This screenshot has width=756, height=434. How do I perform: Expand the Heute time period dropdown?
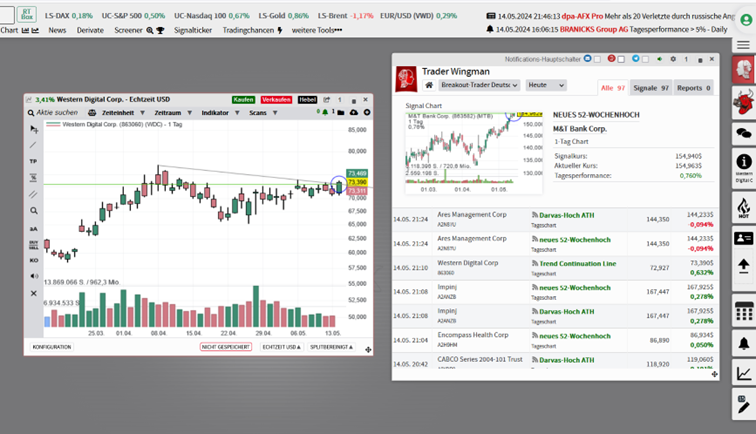pos(546,86)
